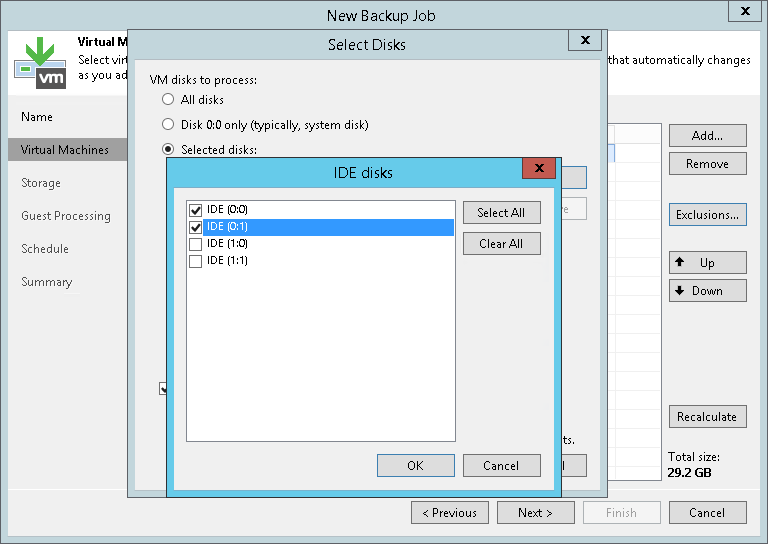This screenshot has height=544, width=768.
Task: Click the 29.2 GB total size value
Action: (689, 473)
